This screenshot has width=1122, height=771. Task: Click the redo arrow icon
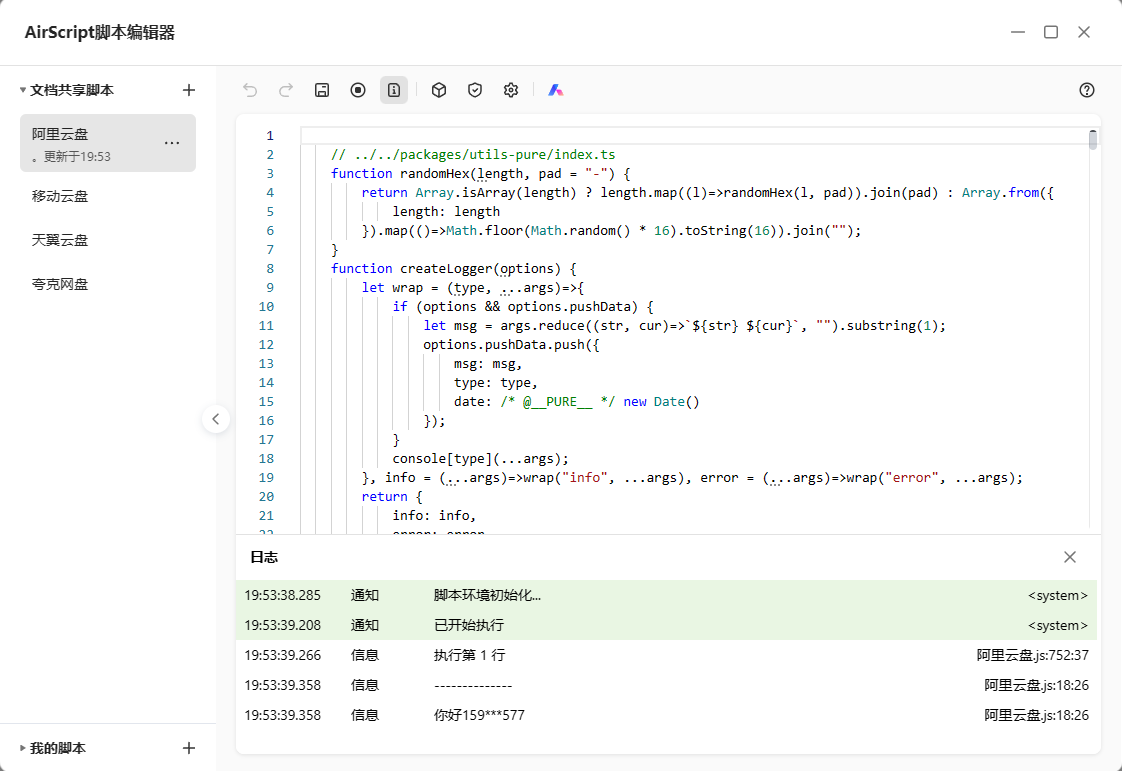[x=286, y=90]
